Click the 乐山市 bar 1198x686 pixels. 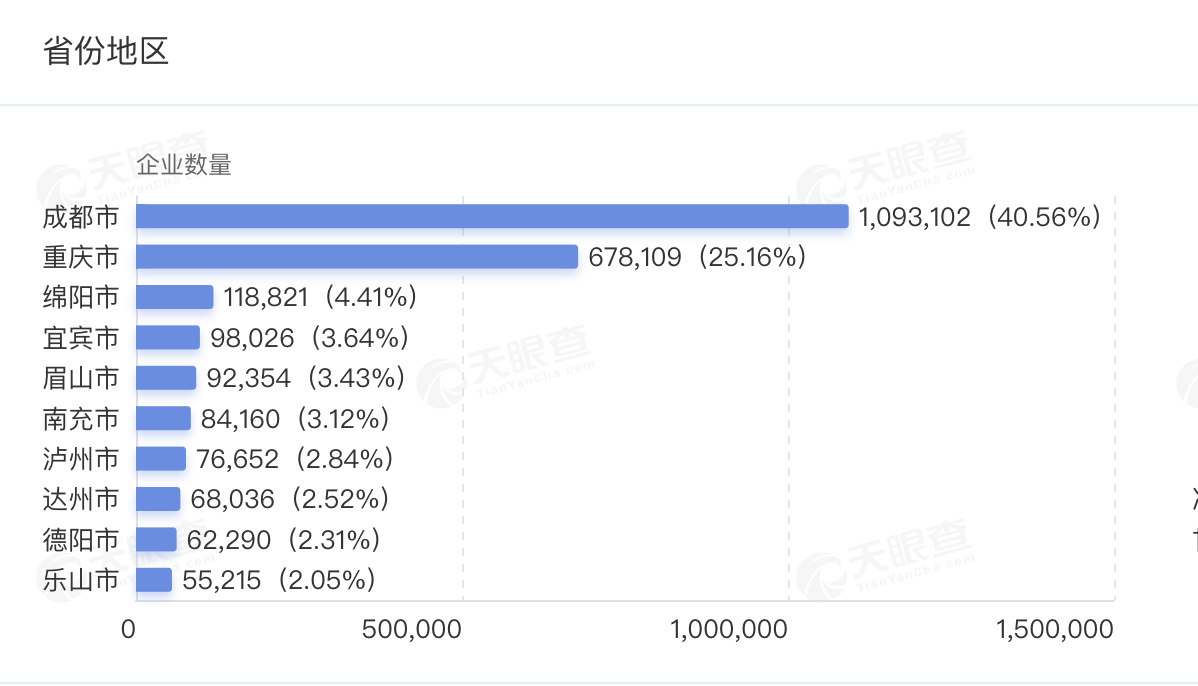click(154, 580)
